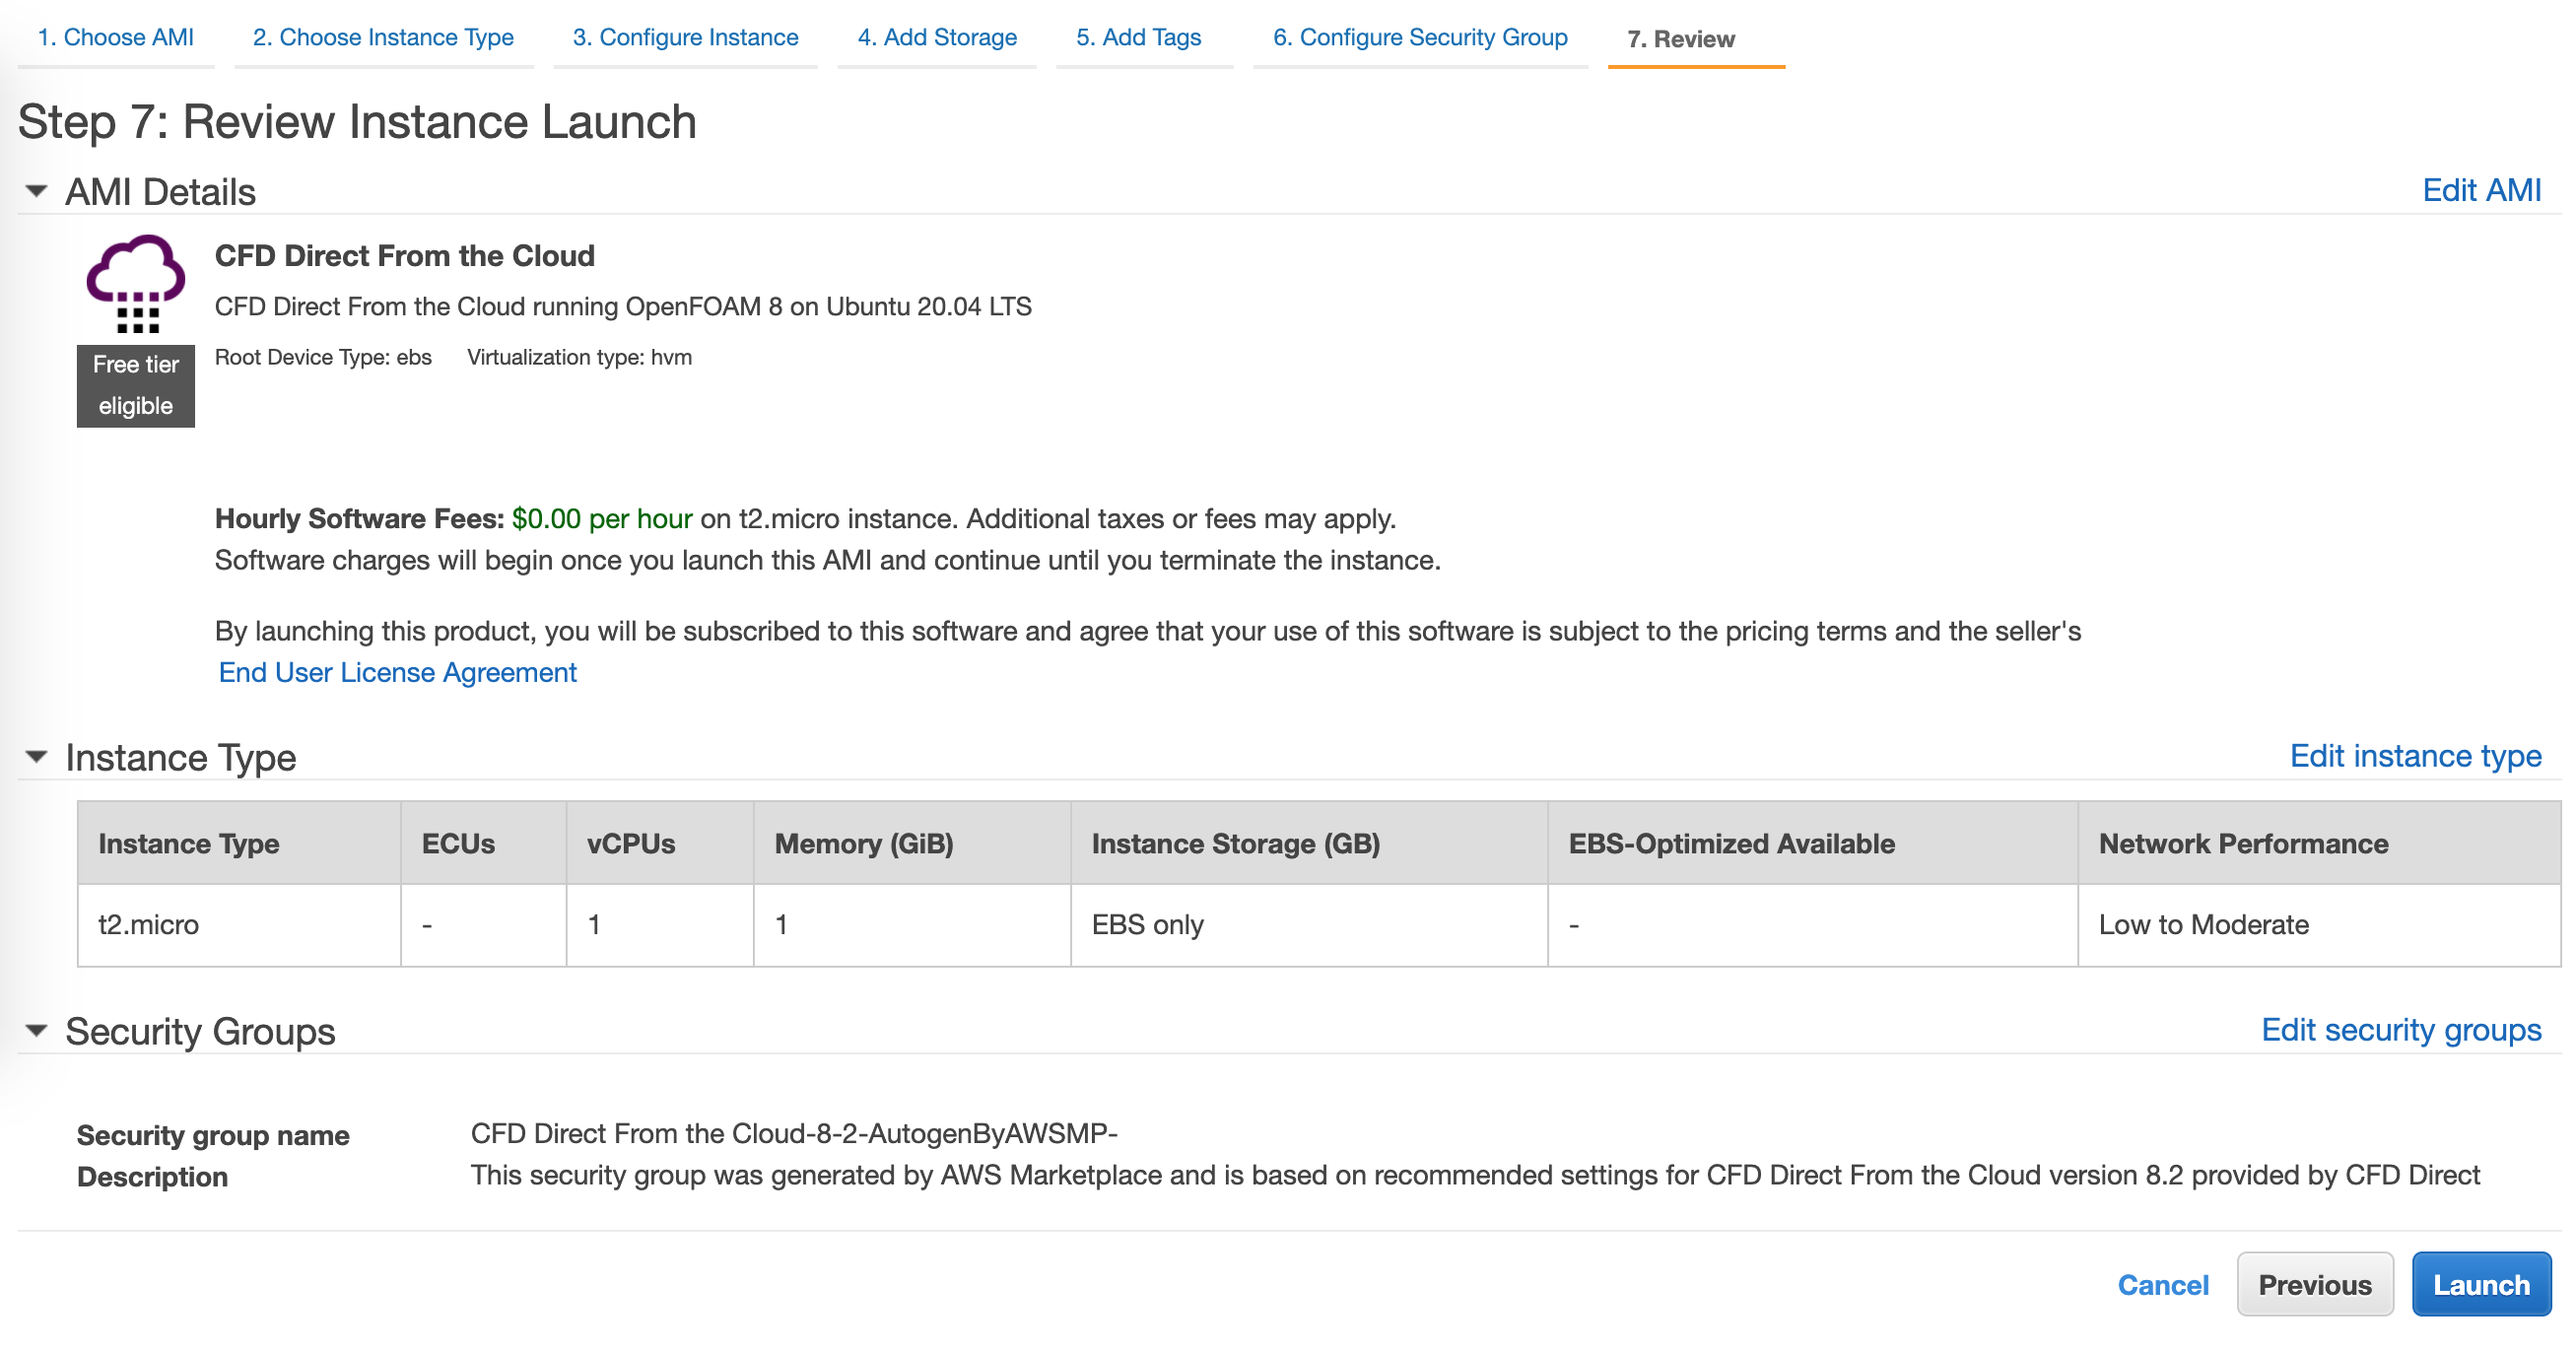Screen dimensions: 2576x1352
Task: Collapse the Security Groups section
Action: point(36,1031)
